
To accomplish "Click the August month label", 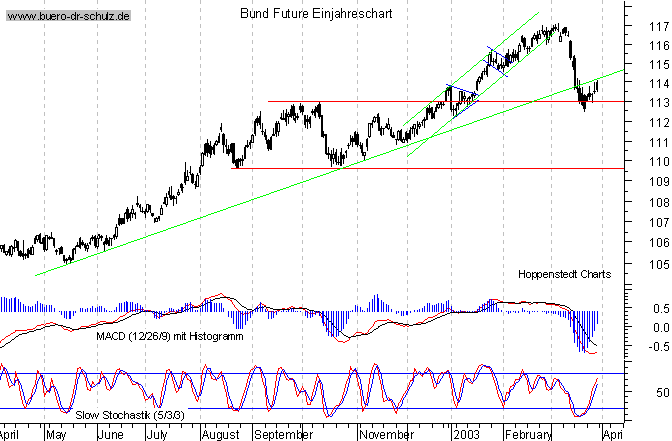I will (220, 435).
